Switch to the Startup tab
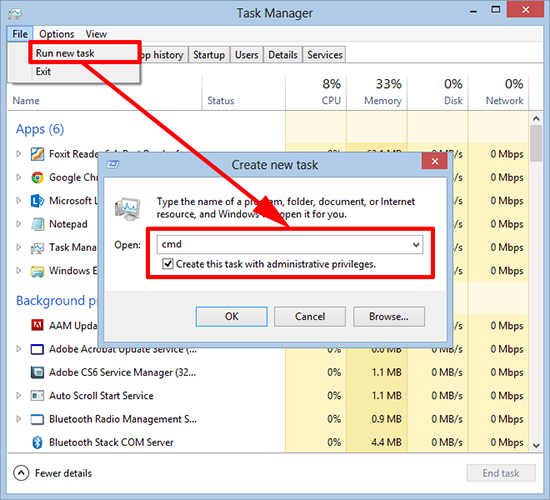Viewport: 550px width, 500px height. tap(209, 55)
